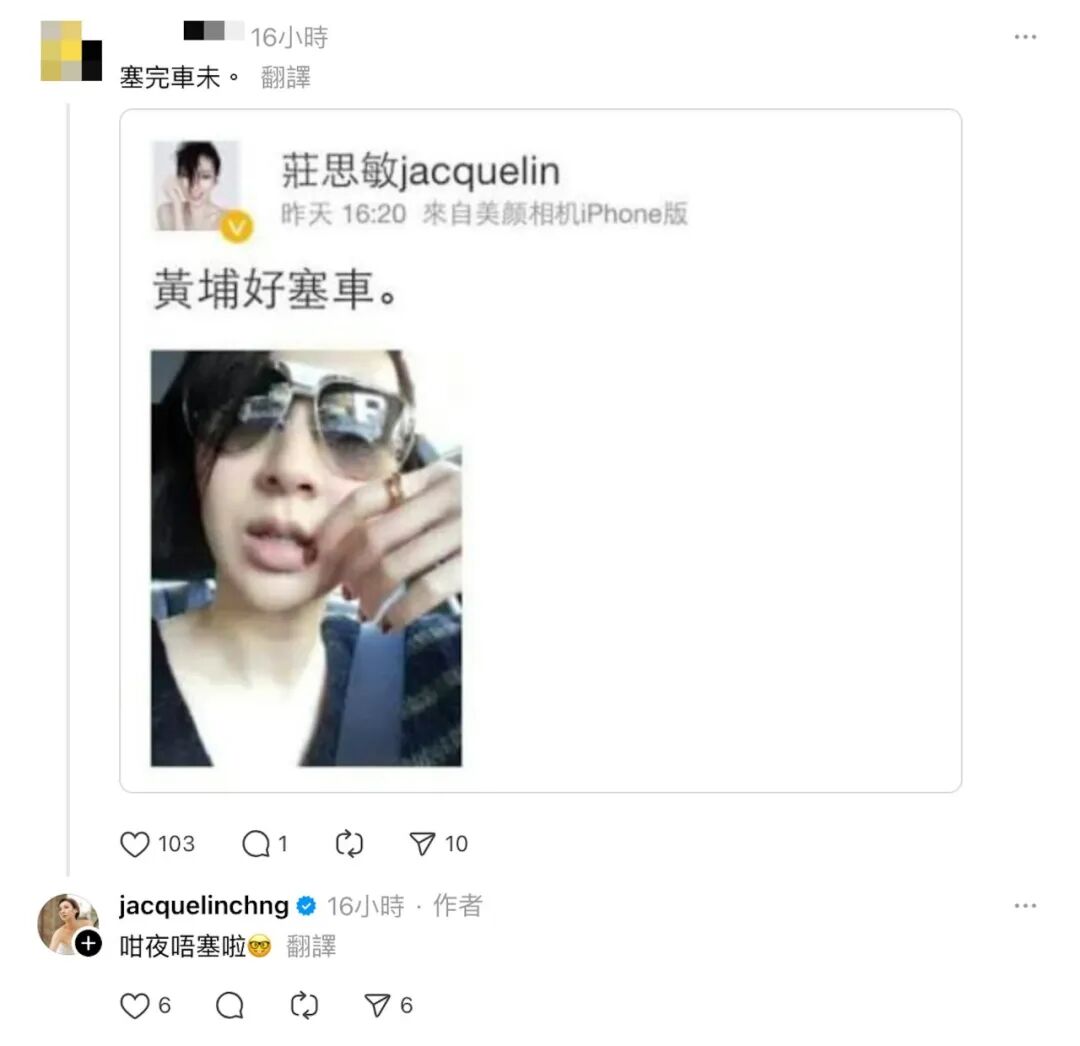View the pixelated poster avatar
The image size is (1080, 1046).
(x=71, y=51)
